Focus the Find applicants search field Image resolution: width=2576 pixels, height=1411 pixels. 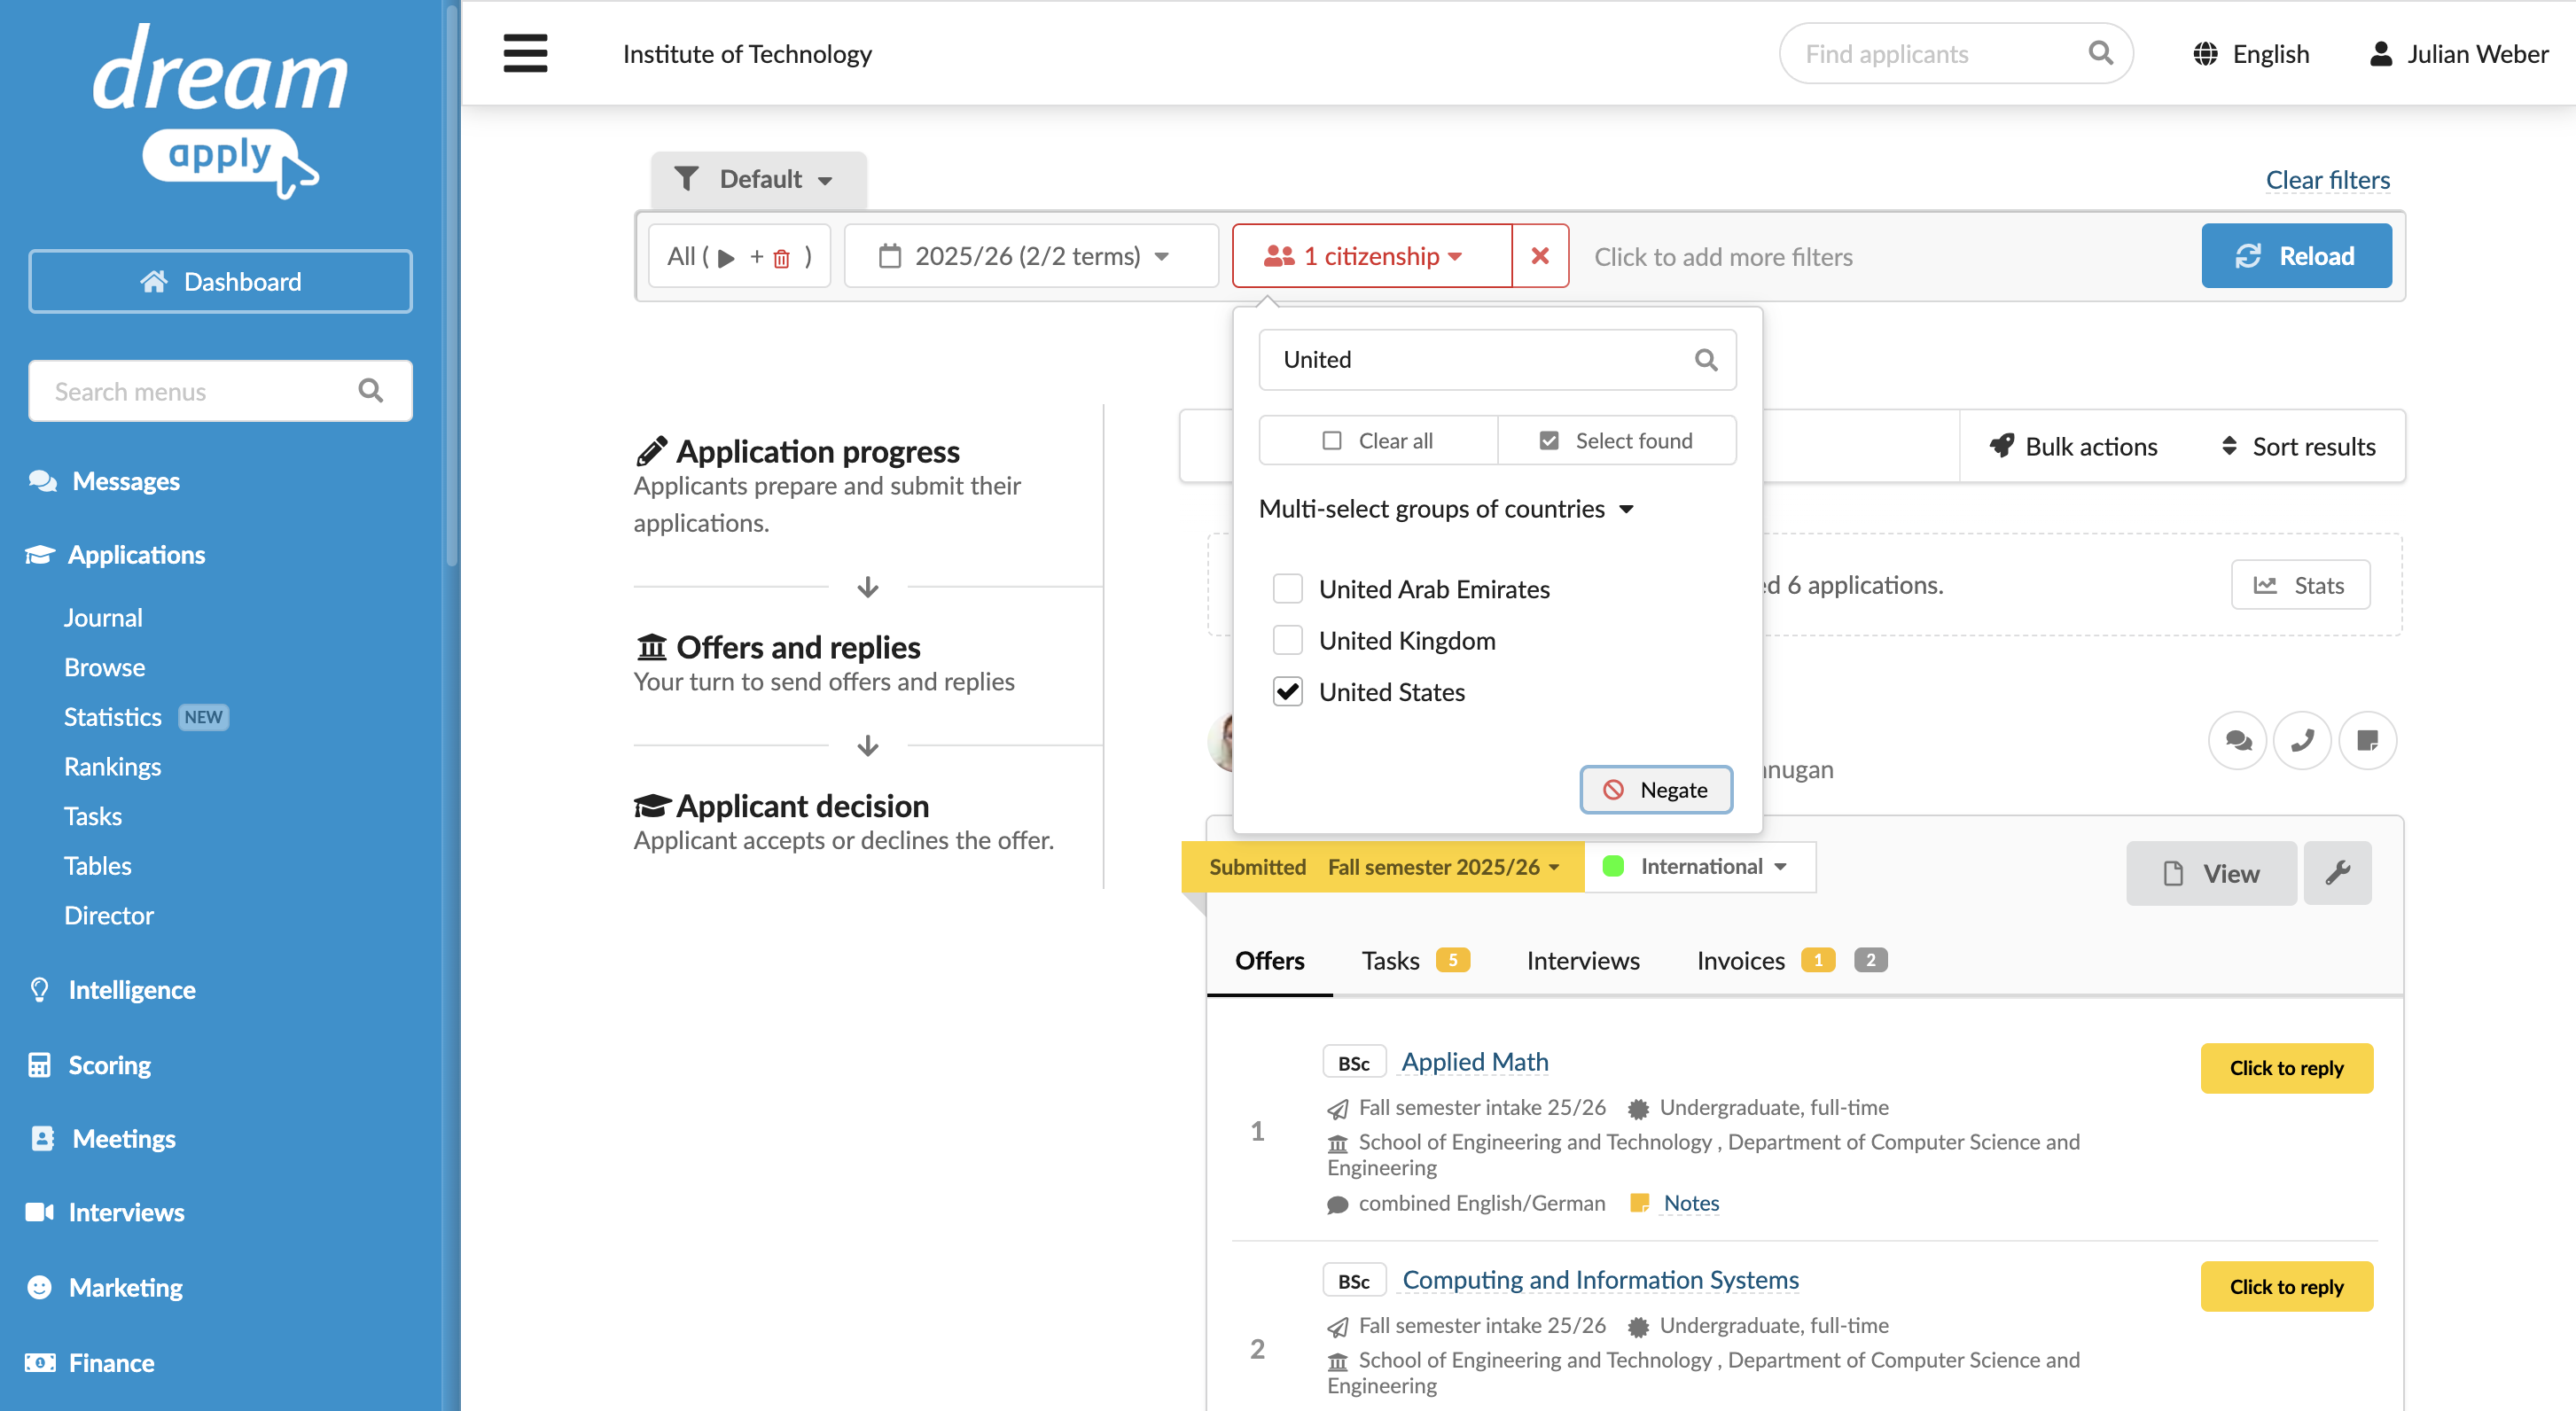click(x=1955, y=53)
